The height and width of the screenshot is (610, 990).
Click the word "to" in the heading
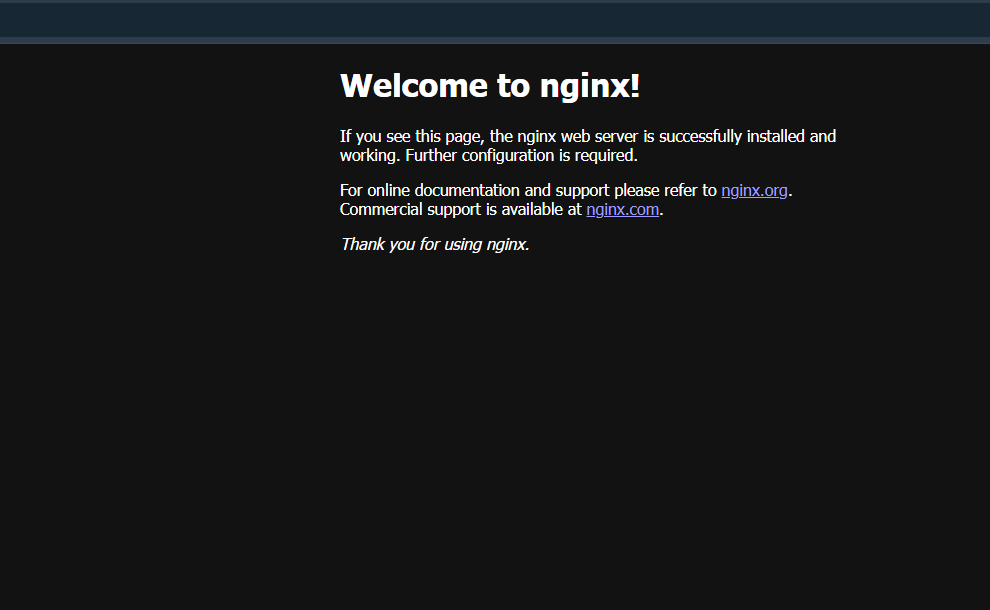pos(513,86)
